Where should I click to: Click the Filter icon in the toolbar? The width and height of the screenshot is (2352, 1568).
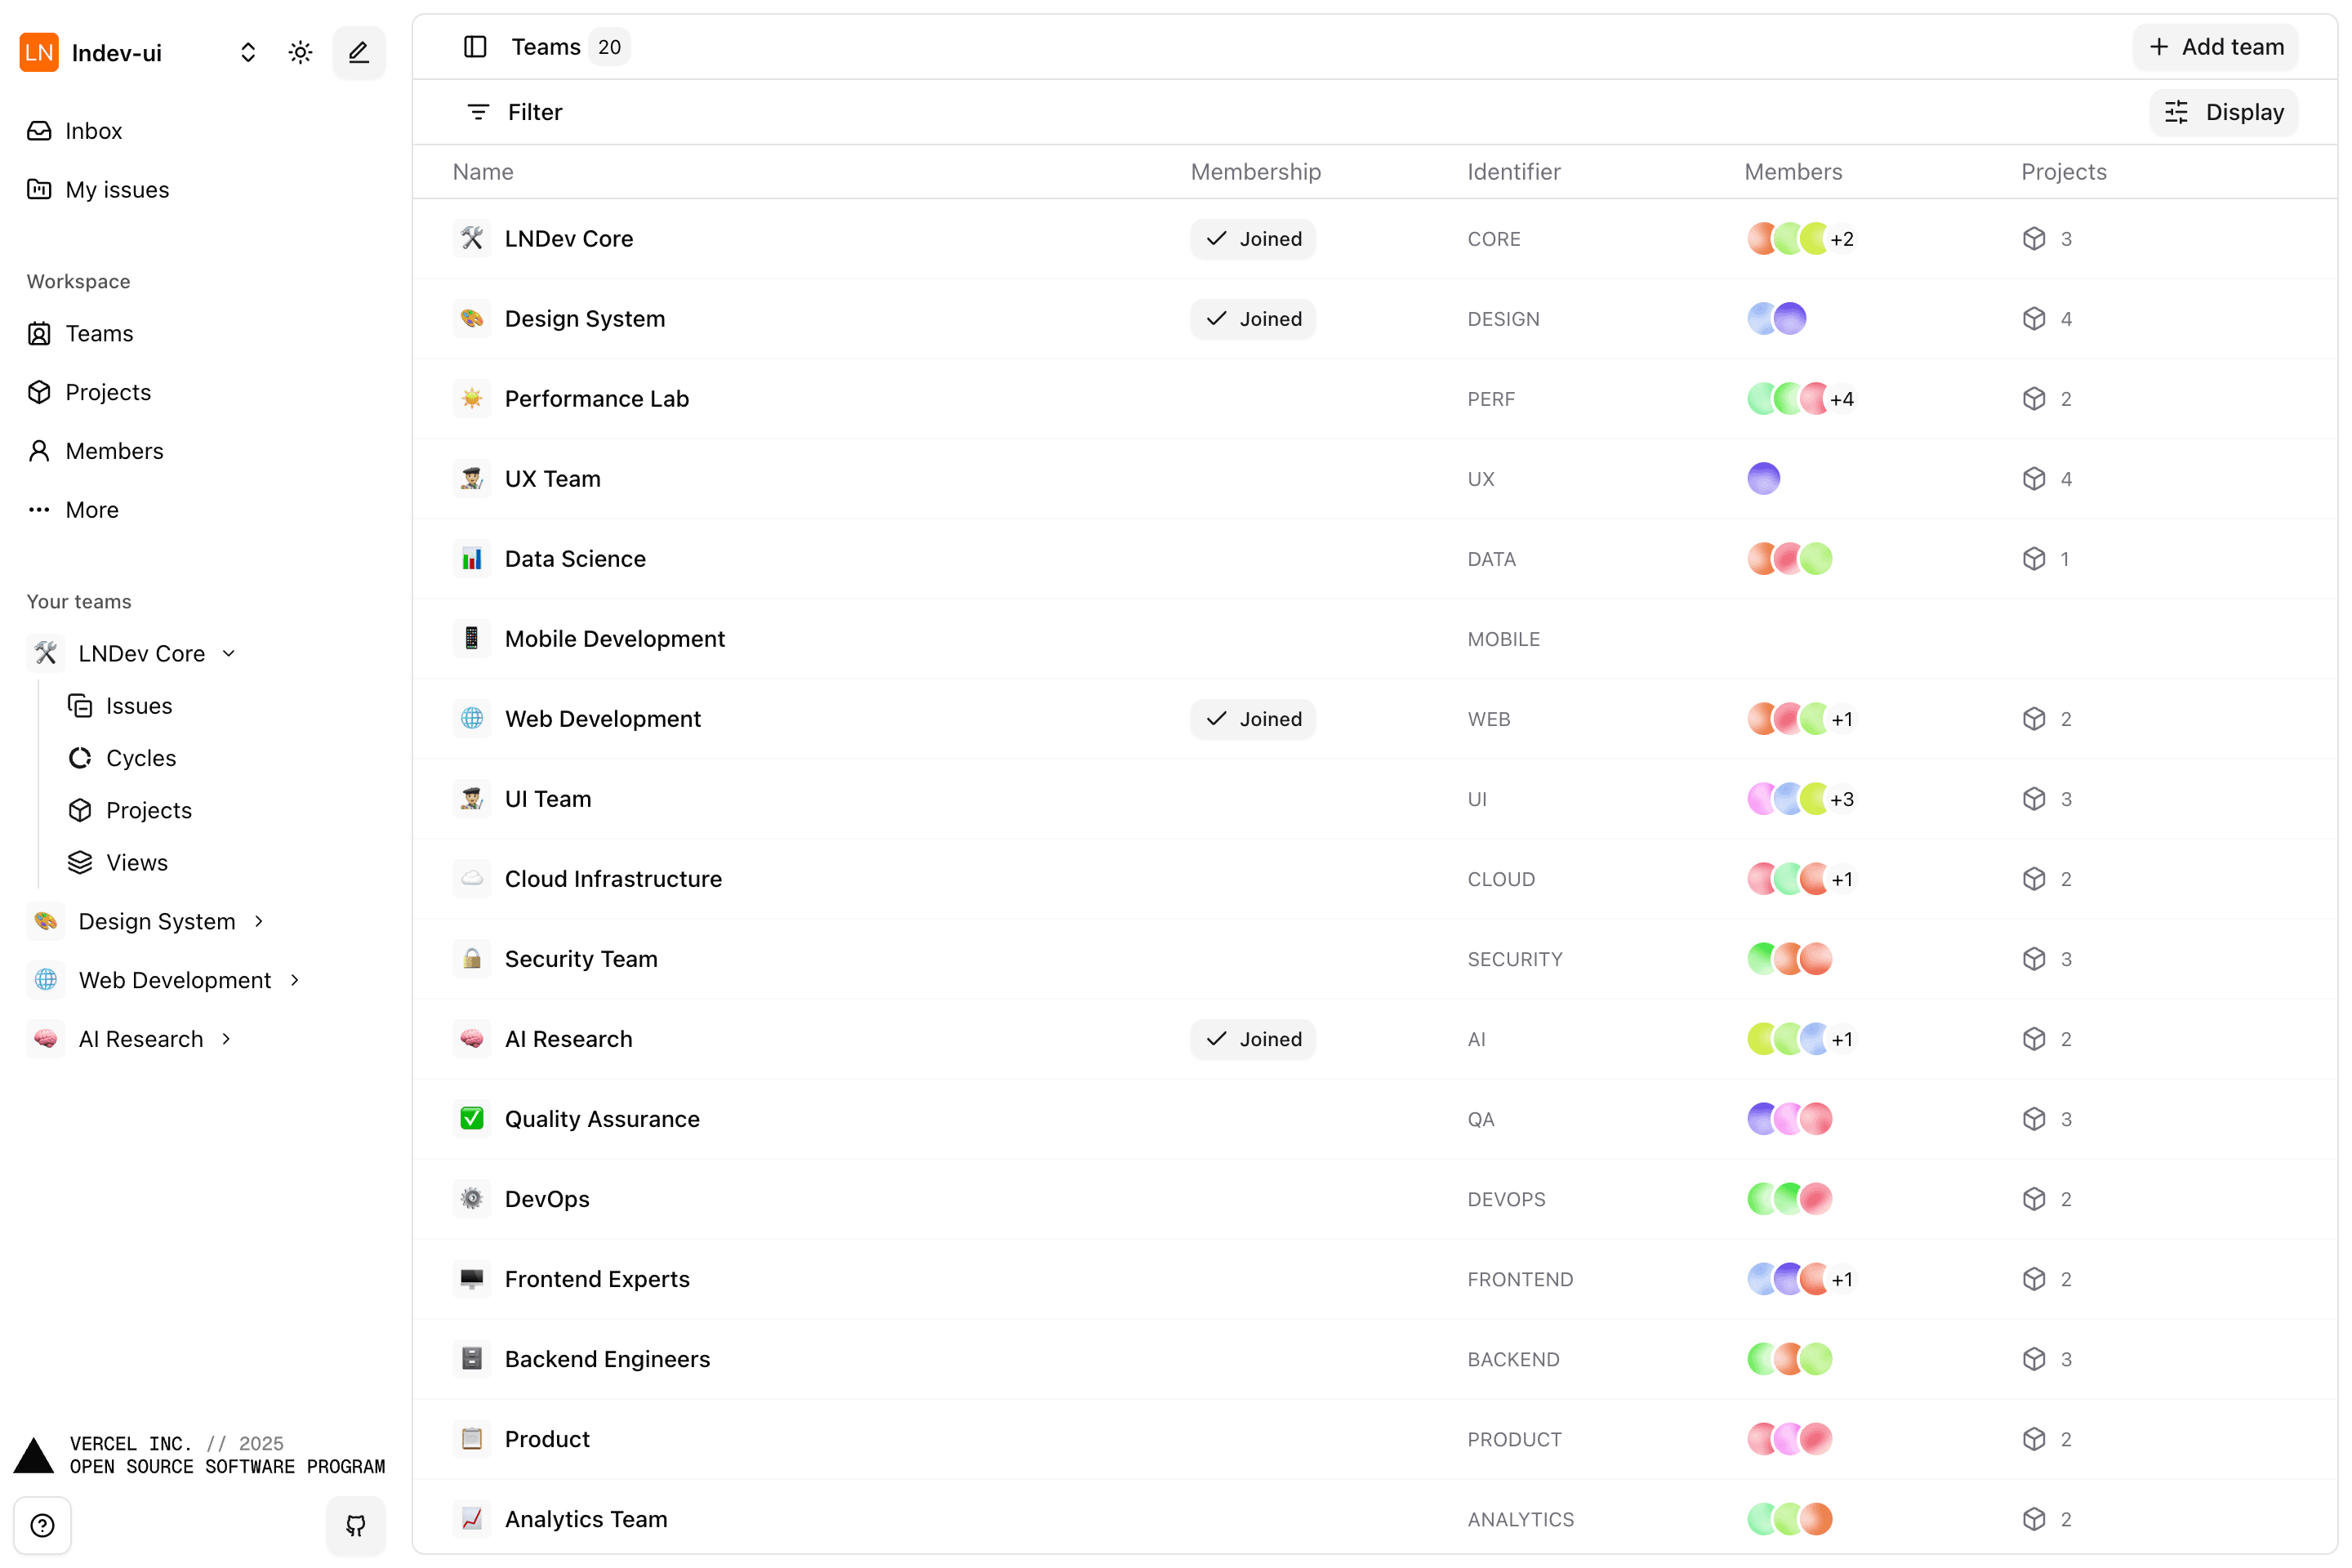coord(478,112)
